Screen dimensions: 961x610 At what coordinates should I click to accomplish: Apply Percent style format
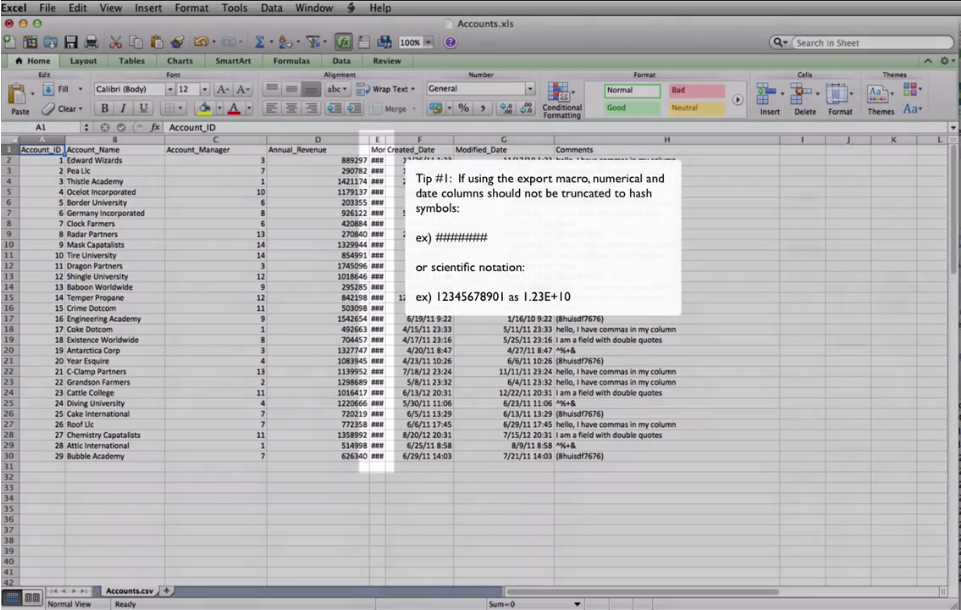[463, 109]
